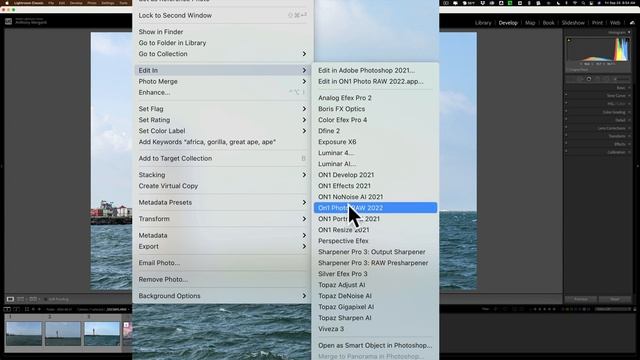Click the Apple menu icon
This screenshot has width=640, height=360.
click(7, 3)
